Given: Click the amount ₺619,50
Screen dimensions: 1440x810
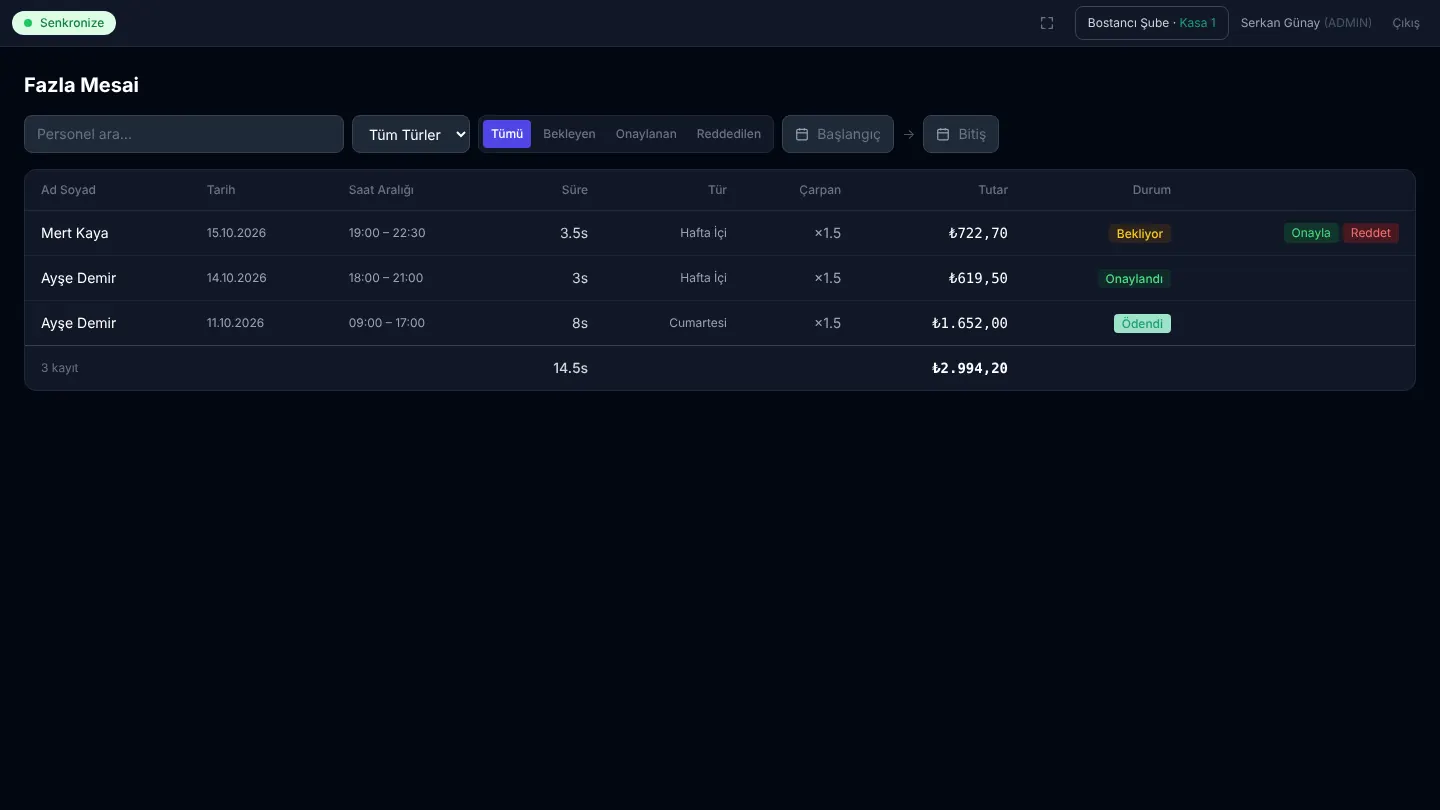Looking at the screenshot, I should pyautogui.click(x=978, y=278).
